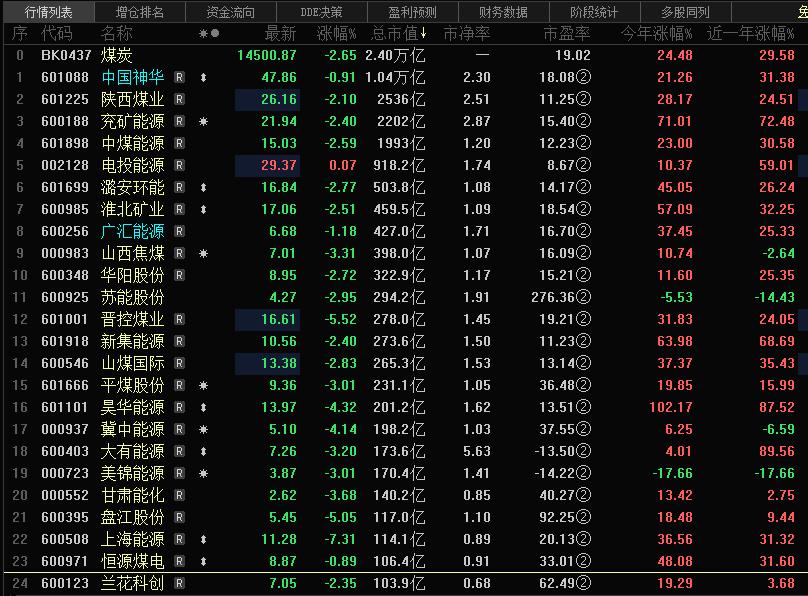This screenshot has height=596, width=808.
Task: Sort by 最新 price column header
Action: [x=280, y=33]
